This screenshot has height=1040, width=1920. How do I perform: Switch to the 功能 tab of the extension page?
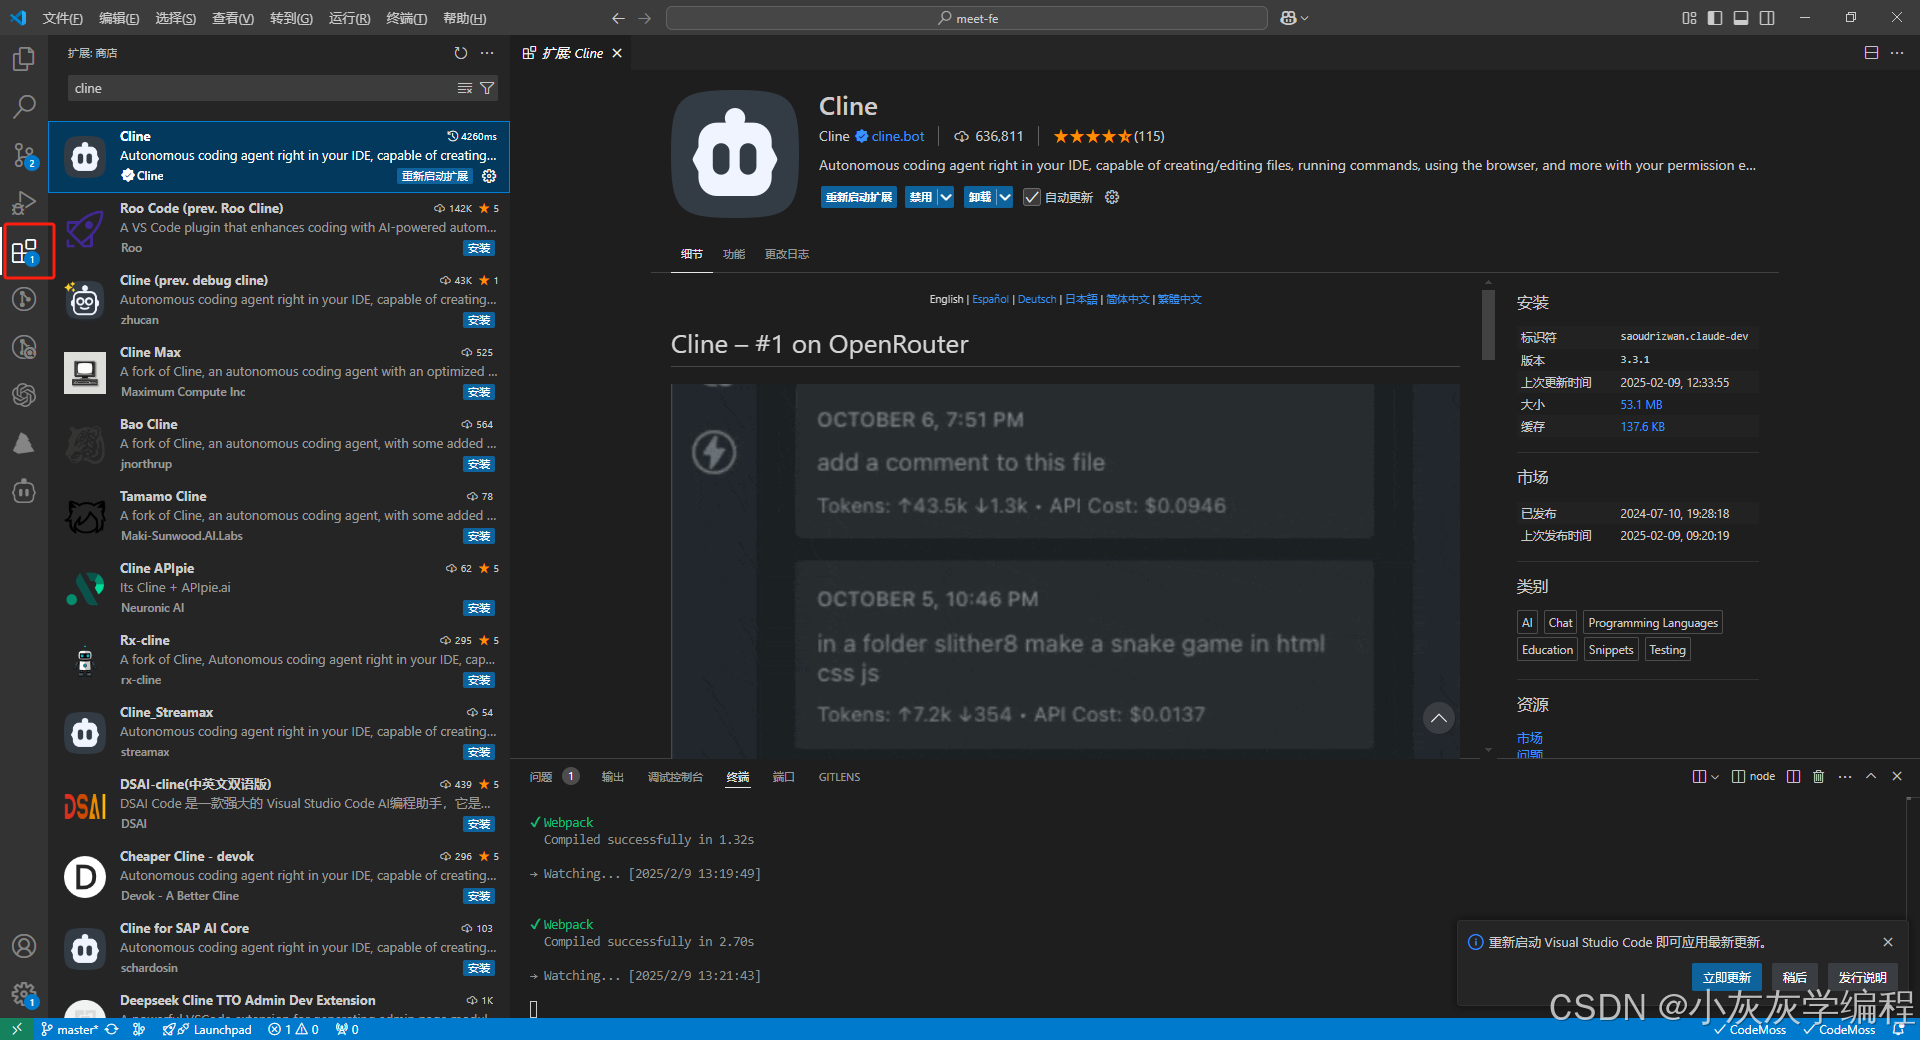tap(734, 254)
